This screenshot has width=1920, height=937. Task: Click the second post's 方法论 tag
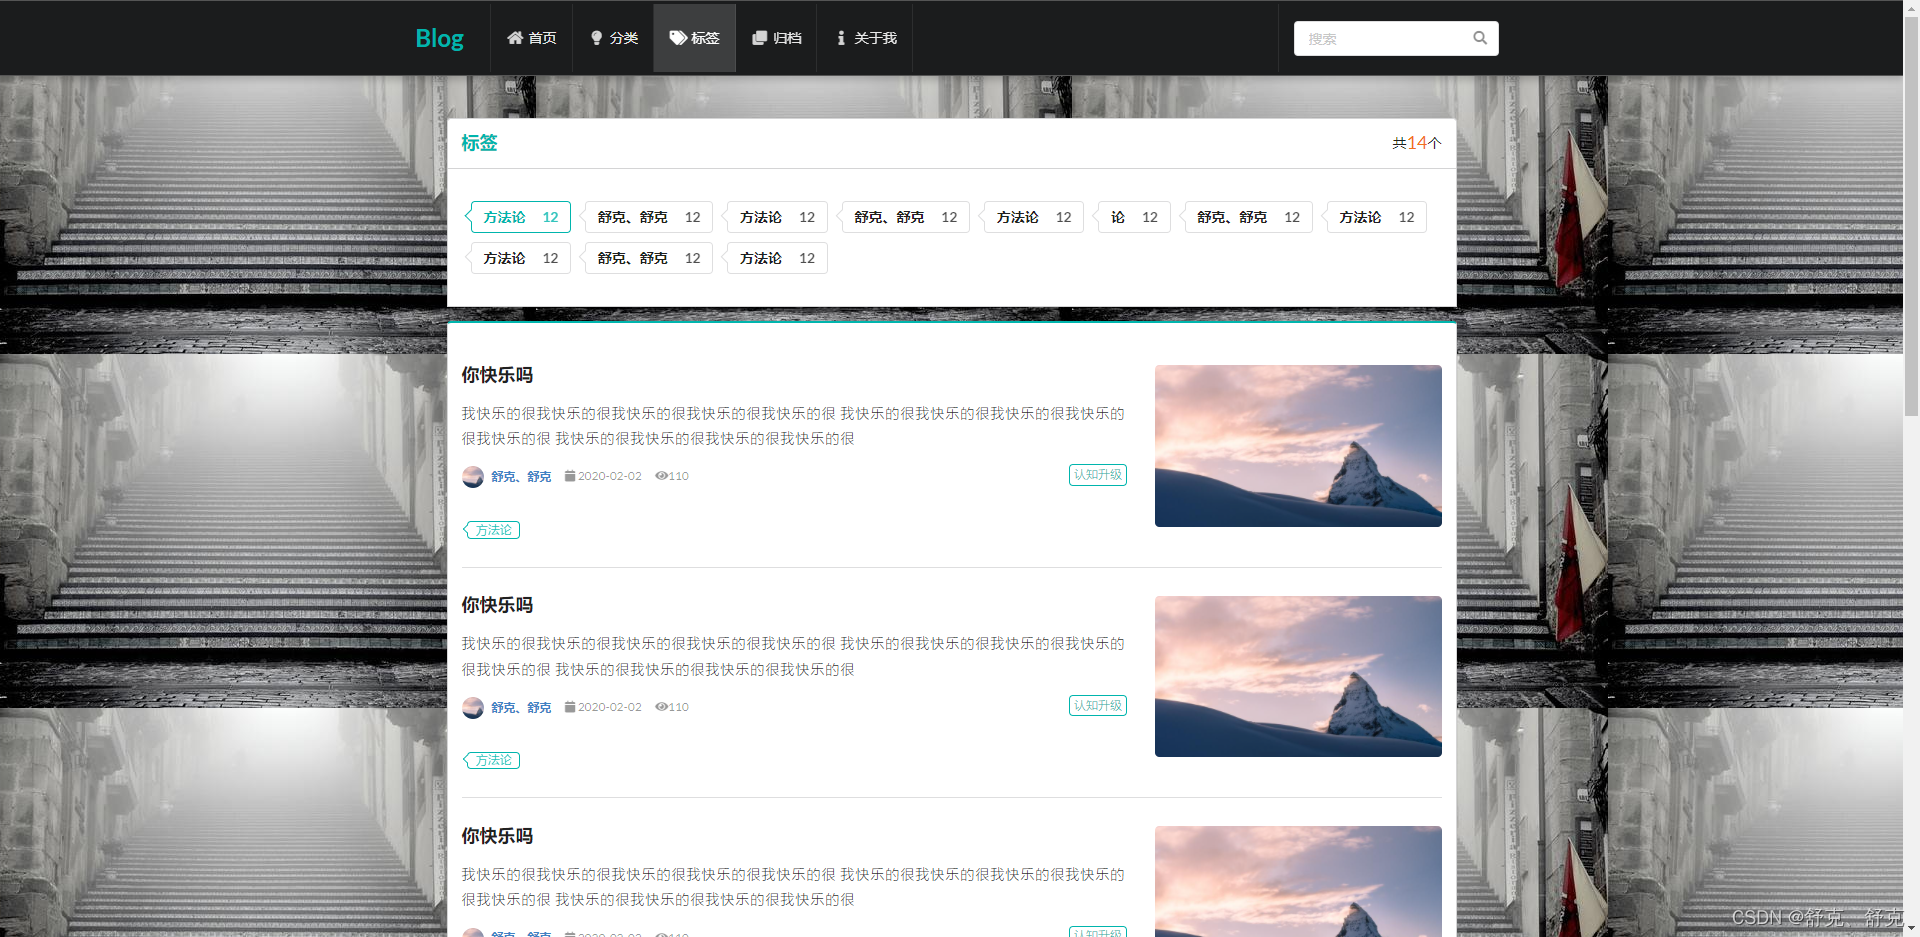492,761
